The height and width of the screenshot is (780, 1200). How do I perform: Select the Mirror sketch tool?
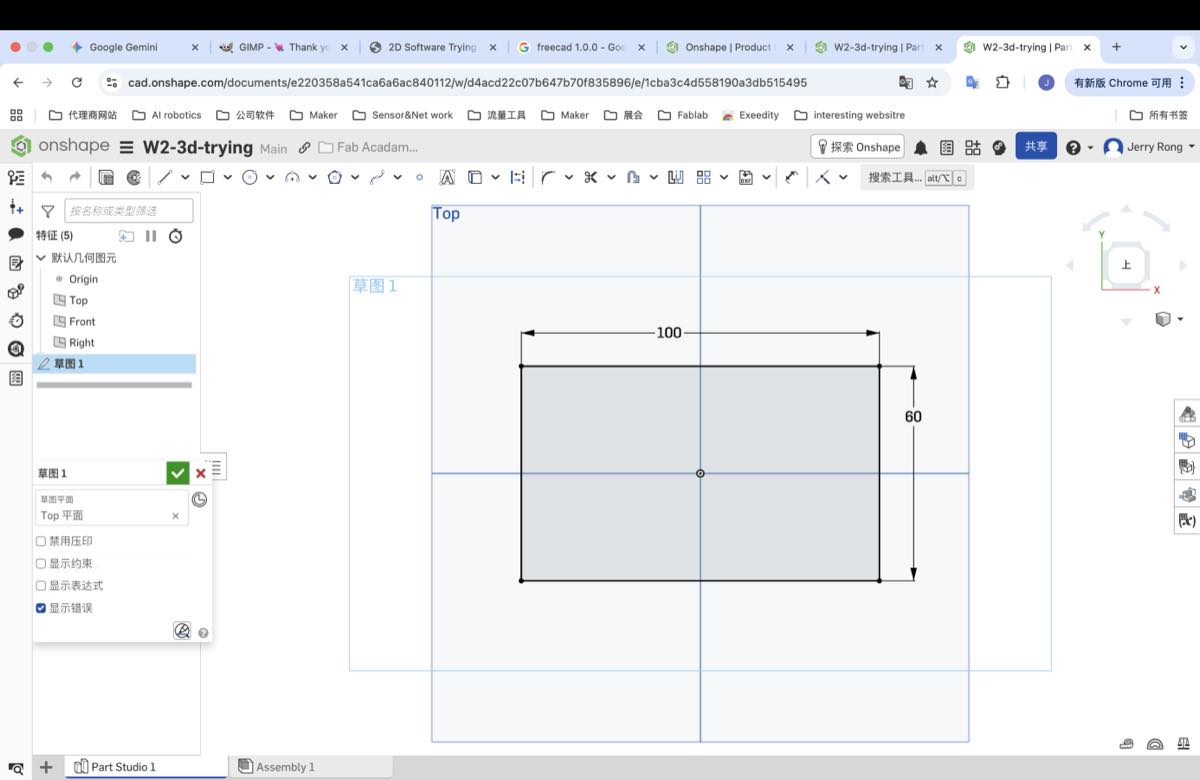pos(676,177)
